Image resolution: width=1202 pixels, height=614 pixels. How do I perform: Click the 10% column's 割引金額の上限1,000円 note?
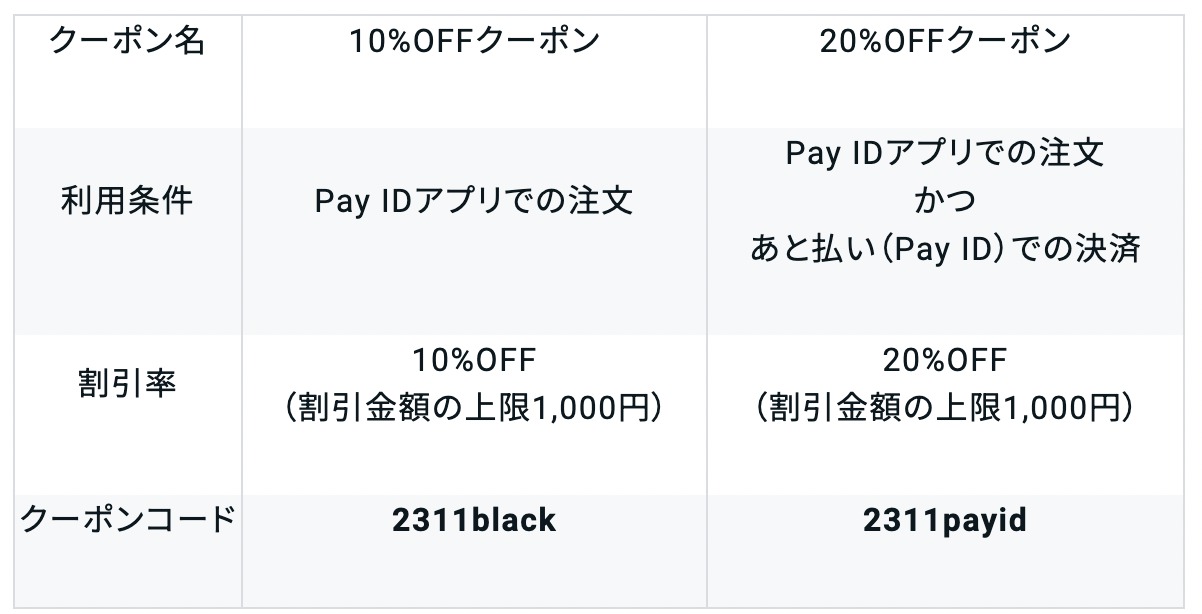coord(474,407)
